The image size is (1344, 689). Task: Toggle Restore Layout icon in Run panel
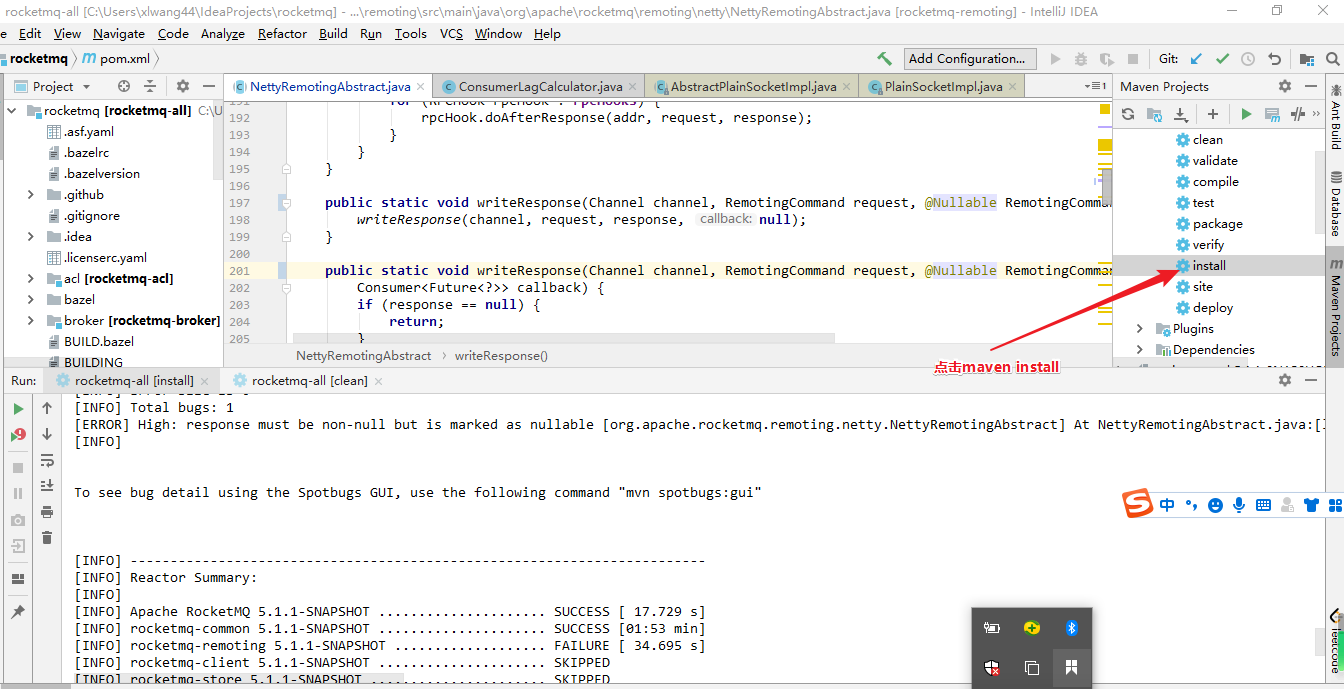18,579
